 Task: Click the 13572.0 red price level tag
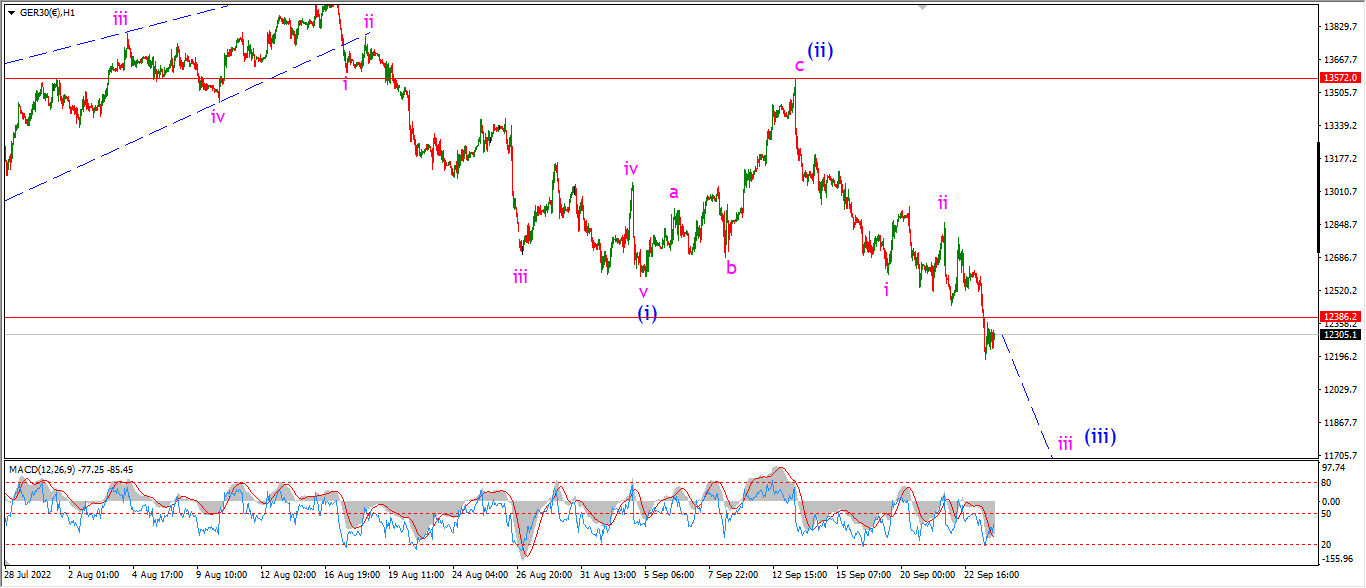1340,77
